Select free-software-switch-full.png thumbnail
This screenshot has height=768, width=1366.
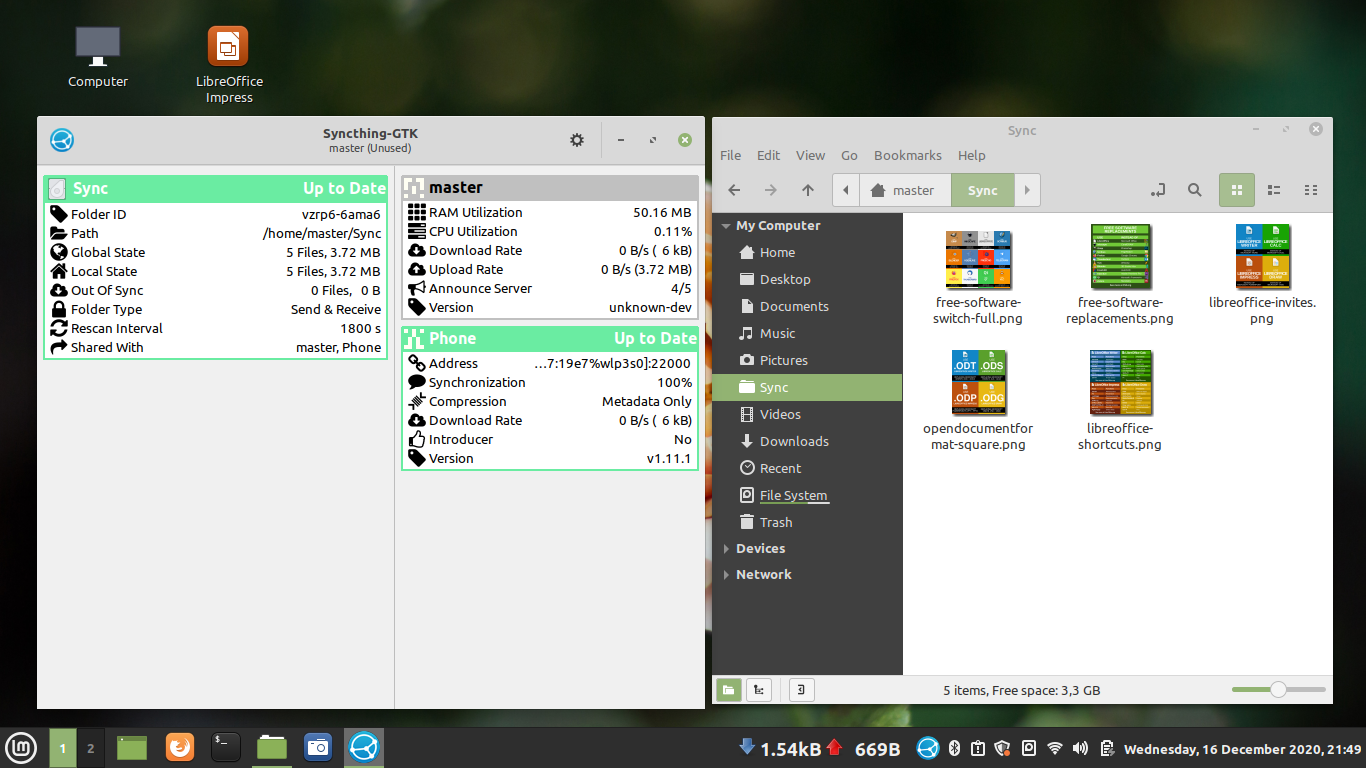pos(979,260)
